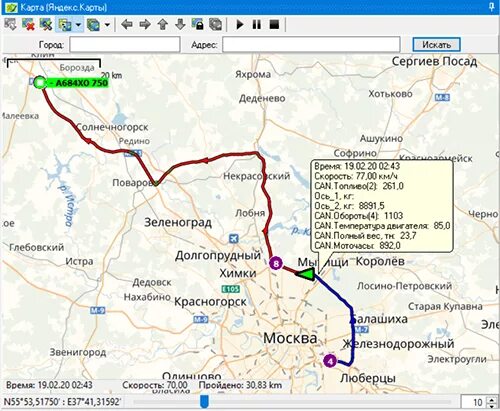Image resolution: width=500 pixels, height=411 pixels.
Task: Click the first map toolbar icon with arrow
Action: point(11,25)
